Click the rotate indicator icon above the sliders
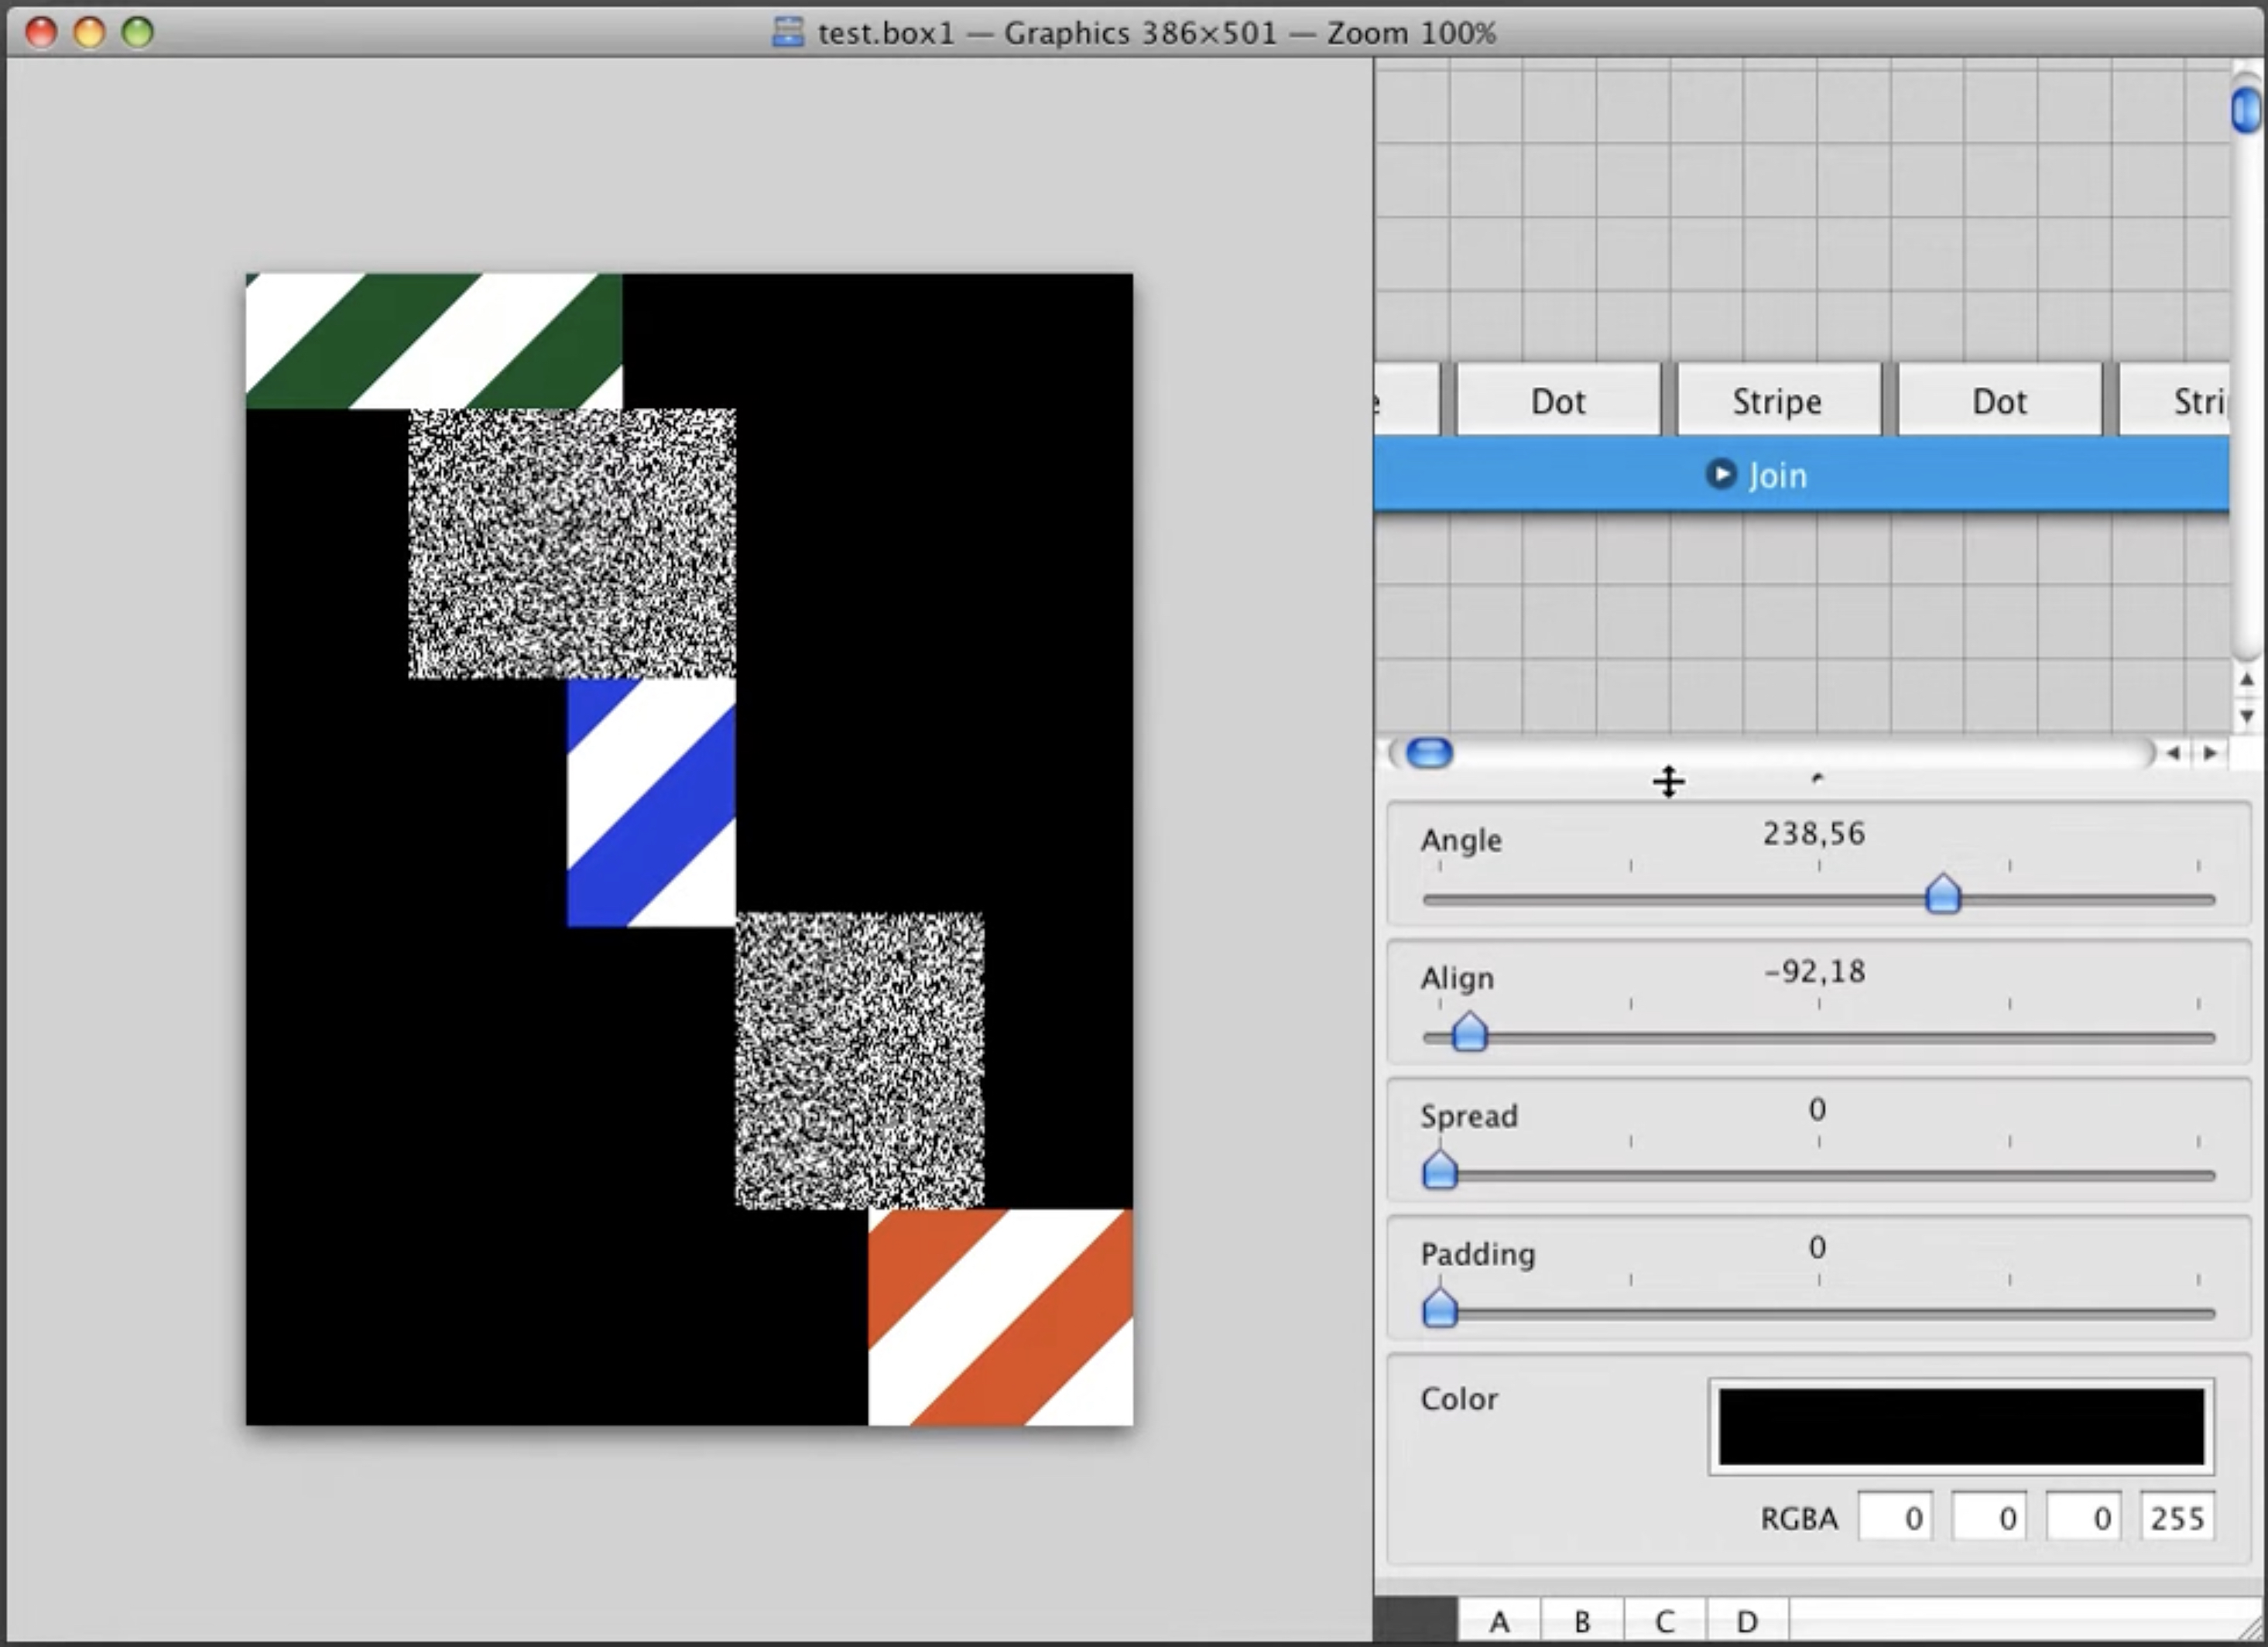This screenshot has width=2268, height=1647. click(1818, 781)
